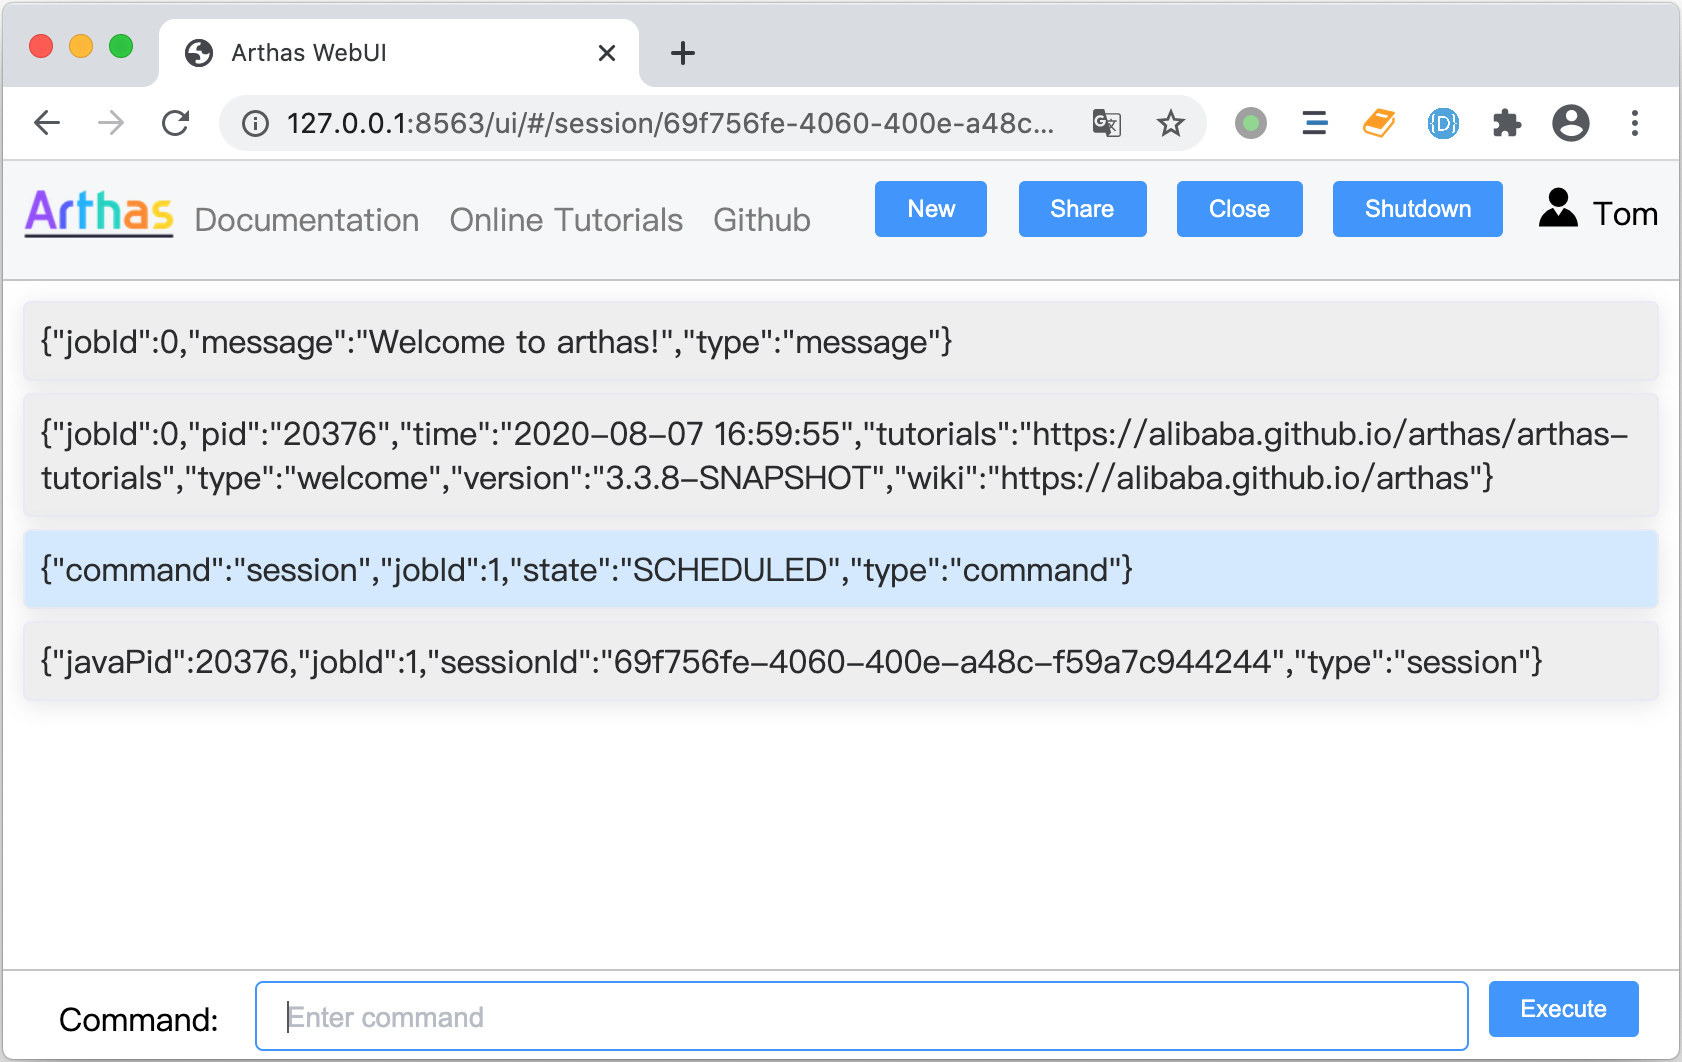The width and height of the screenshot is (1682, 1062).
Task: Click the Tom user avatar icon
Action: [x=1558, y=209]
